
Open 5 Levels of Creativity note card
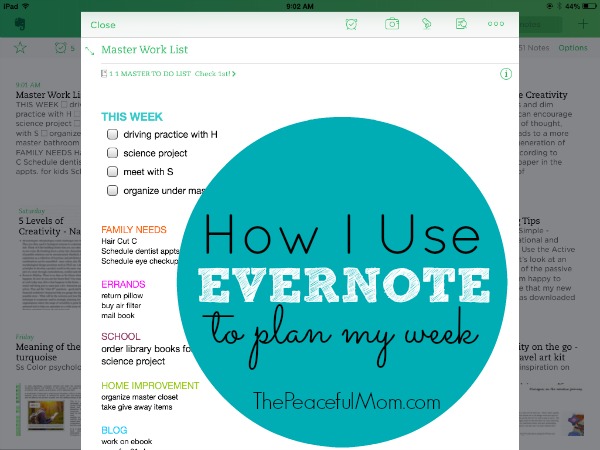click(x=49, y=259)
